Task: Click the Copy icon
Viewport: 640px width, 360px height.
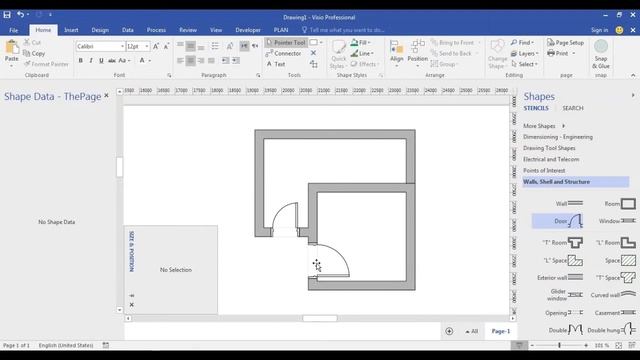Action: 27,53
